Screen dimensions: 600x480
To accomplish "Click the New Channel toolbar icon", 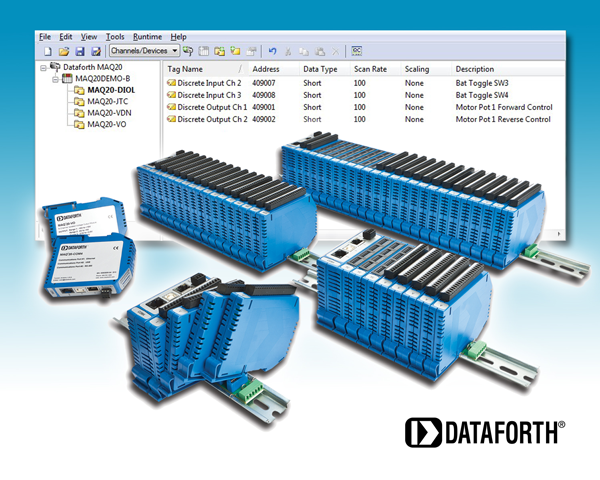I will pos(188,51).
